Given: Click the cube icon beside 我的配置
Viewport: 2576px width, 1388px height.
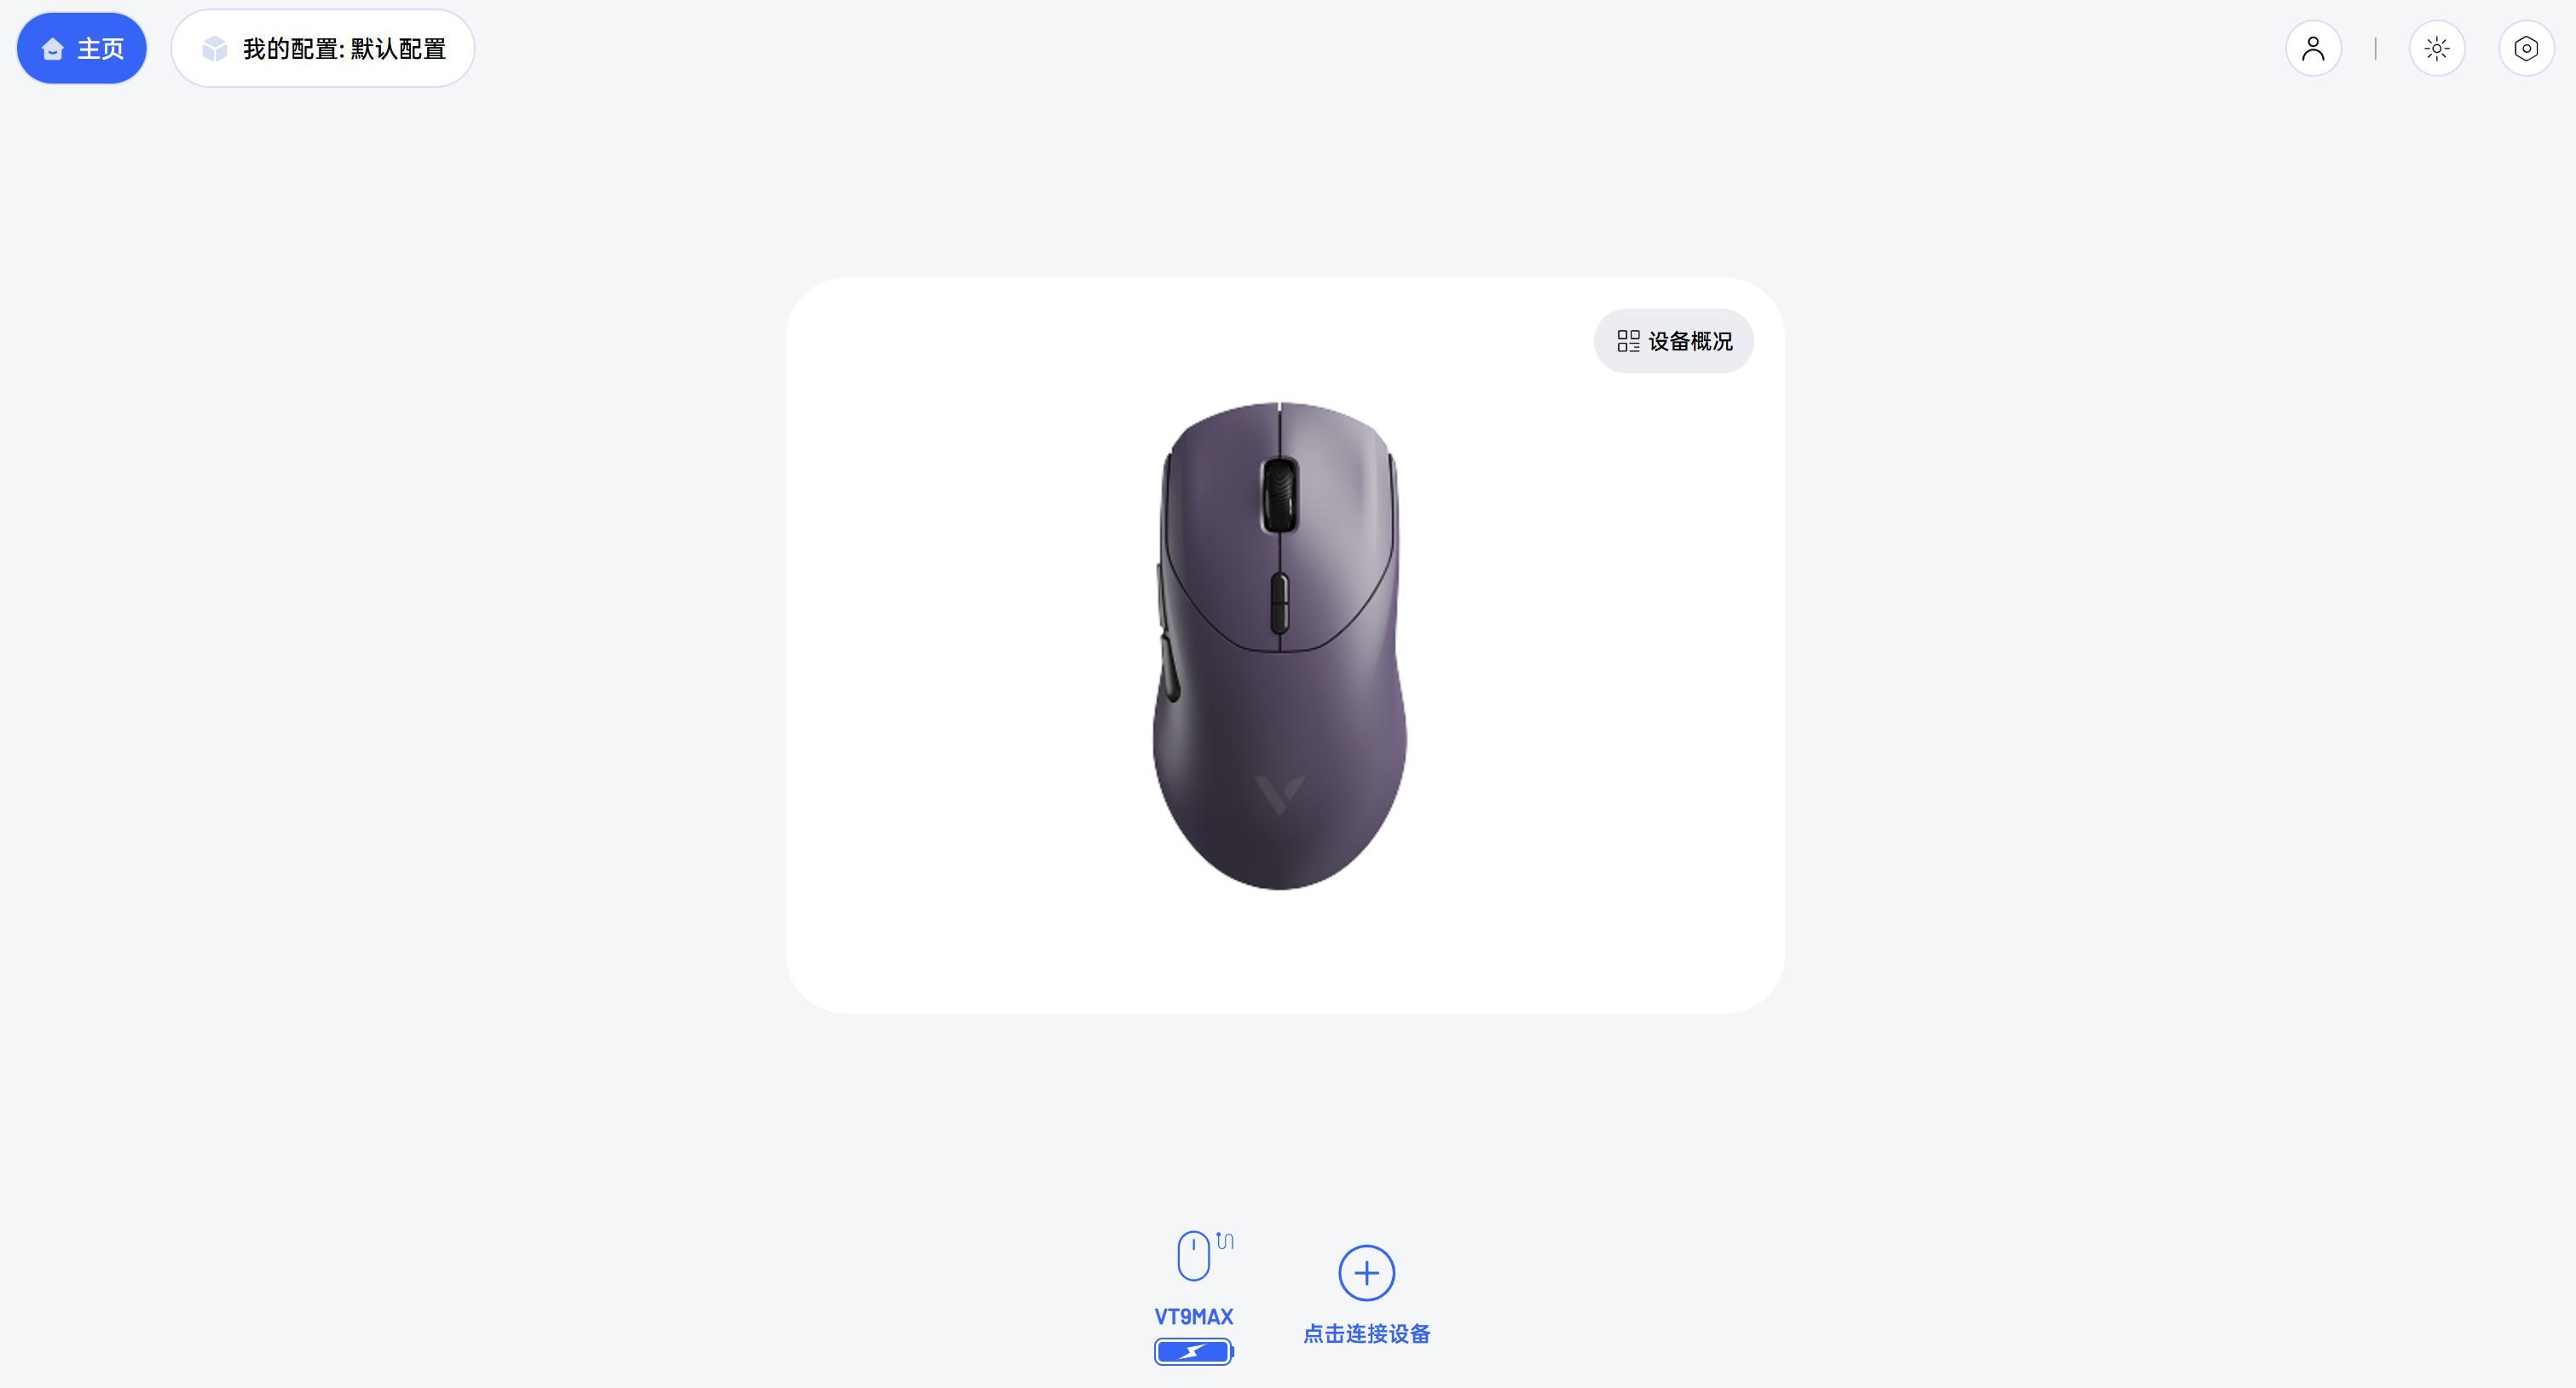Looking at the screenshot, I should point(214,49).
